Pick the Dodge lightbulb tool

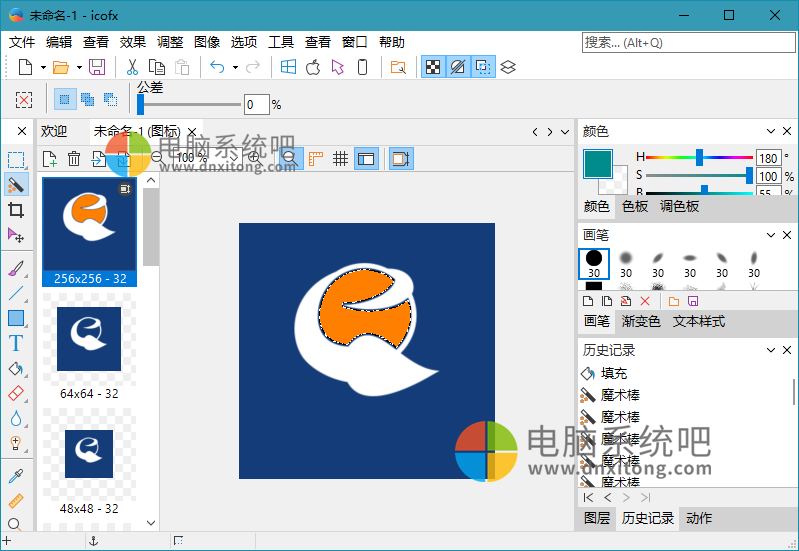click(x=16, y=443)
